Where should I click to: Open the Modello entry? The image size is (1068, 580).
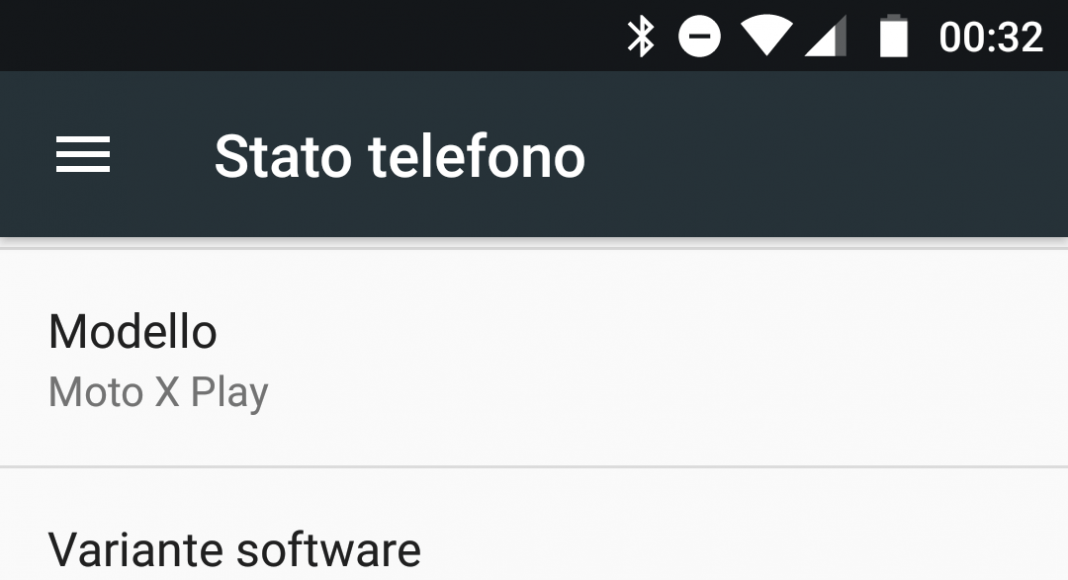534,358
